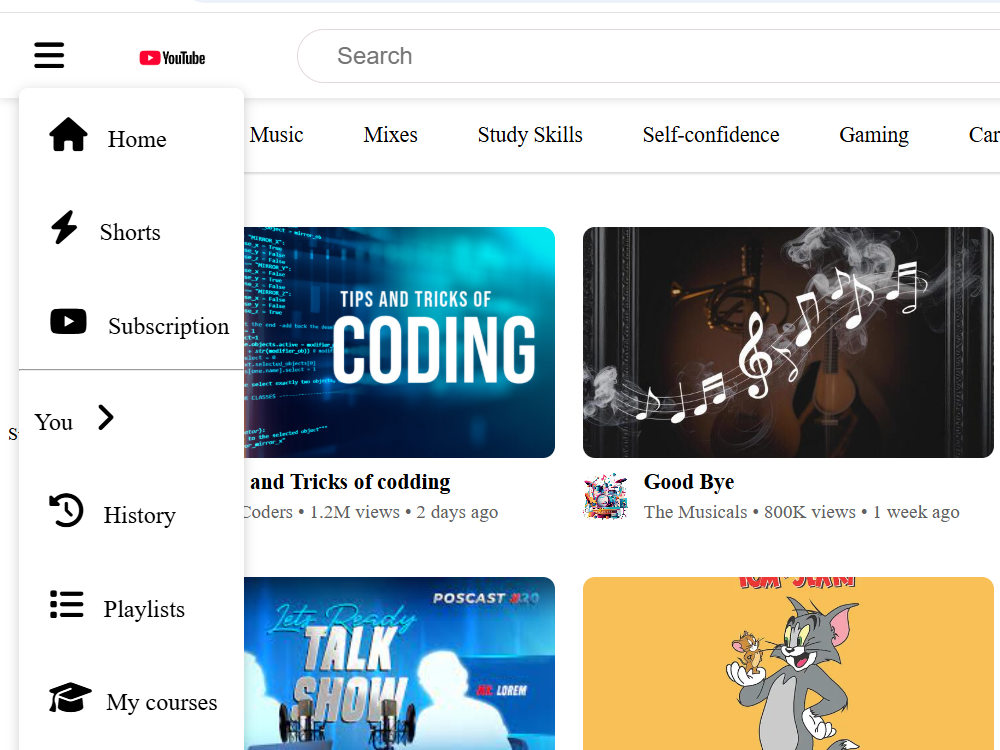The width and height of the screenshot is (1000, 750).
Task: Select the Mixes category chip
Action: (x=390, y=135)
